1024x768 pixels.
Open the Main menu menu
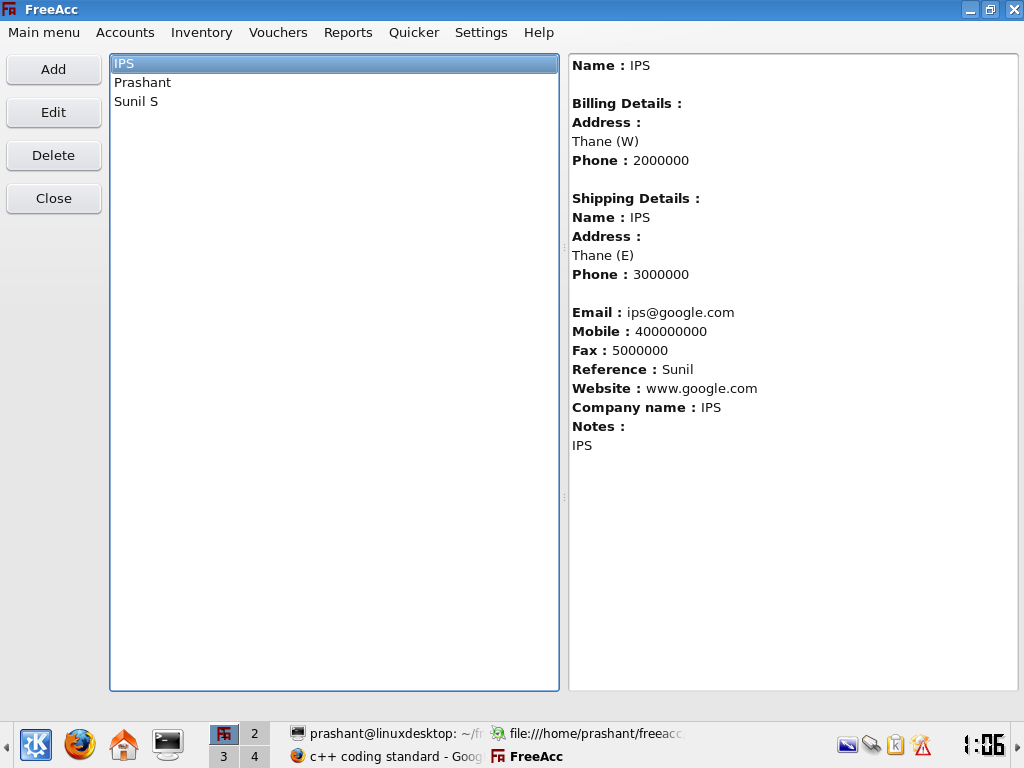pos(44,33)
